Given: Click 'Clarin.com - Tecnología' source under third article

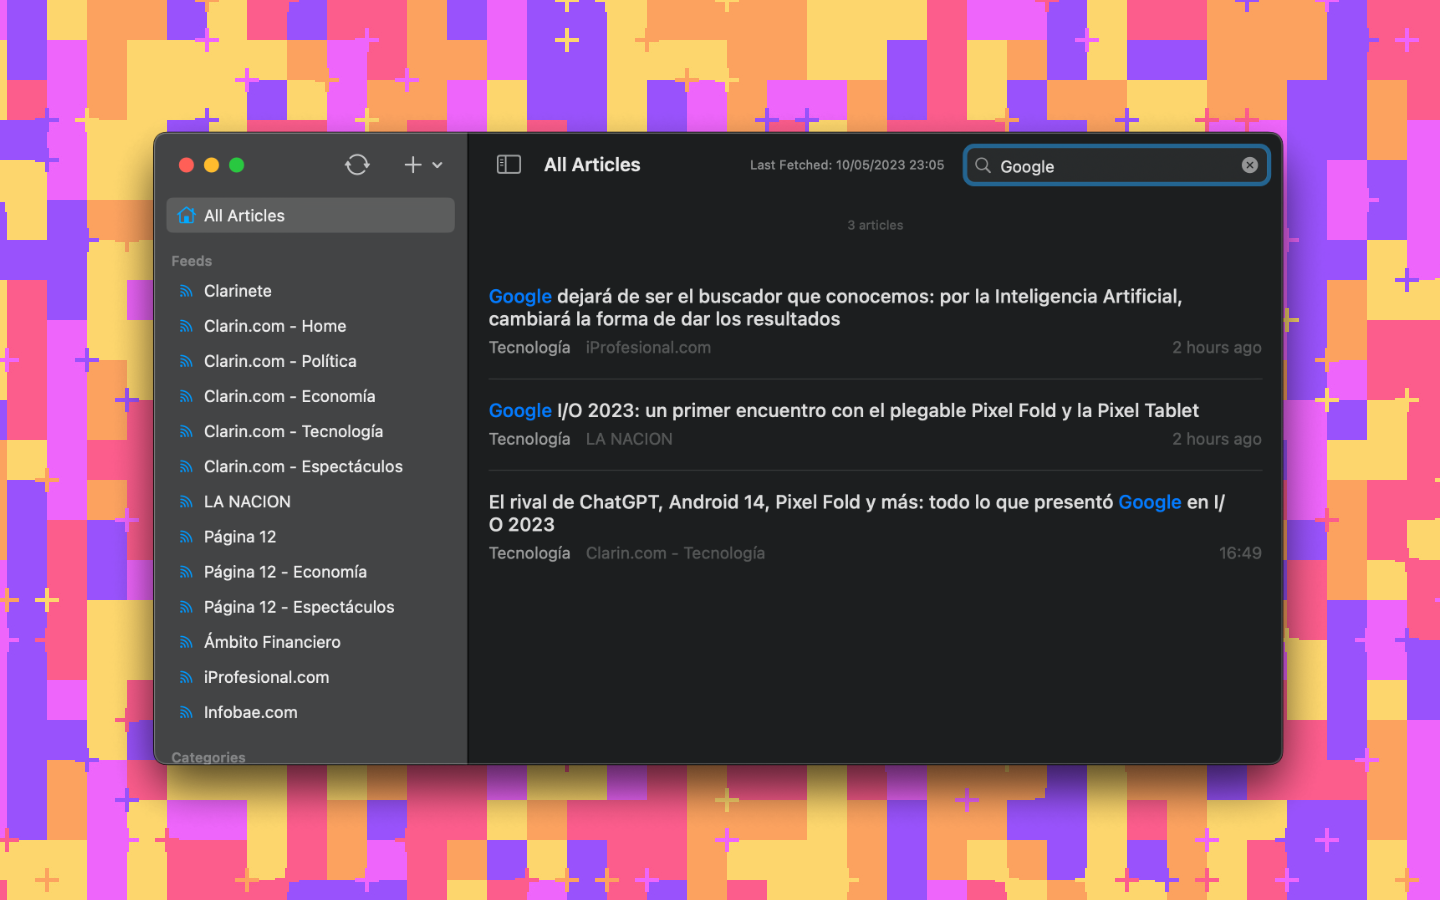Looking at the screenshot, I should pos(675,553).
